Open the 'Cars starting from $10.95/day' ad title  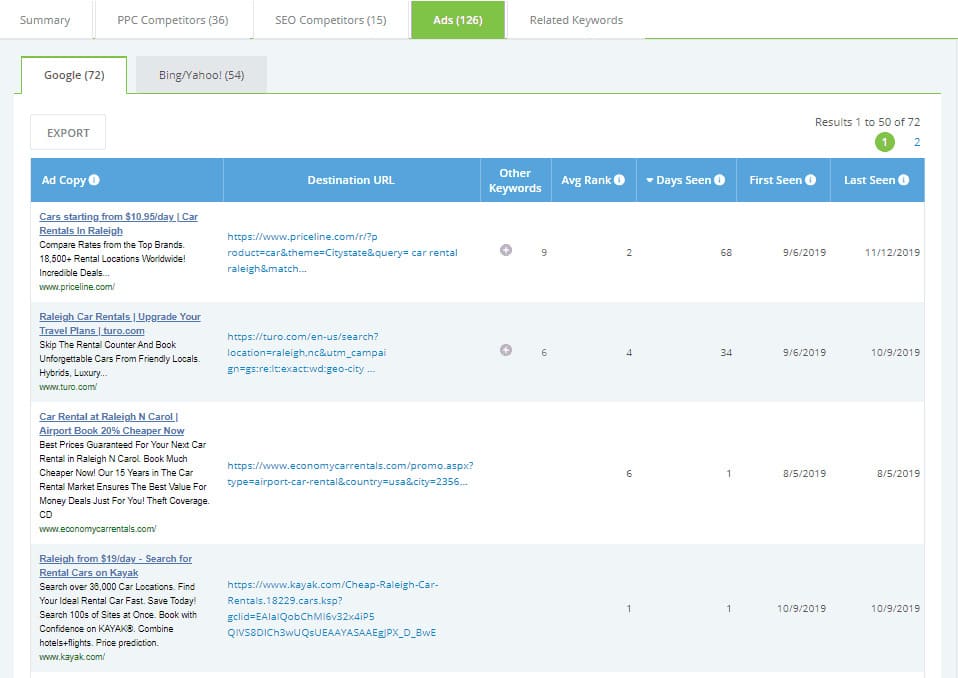click(119, 224)
